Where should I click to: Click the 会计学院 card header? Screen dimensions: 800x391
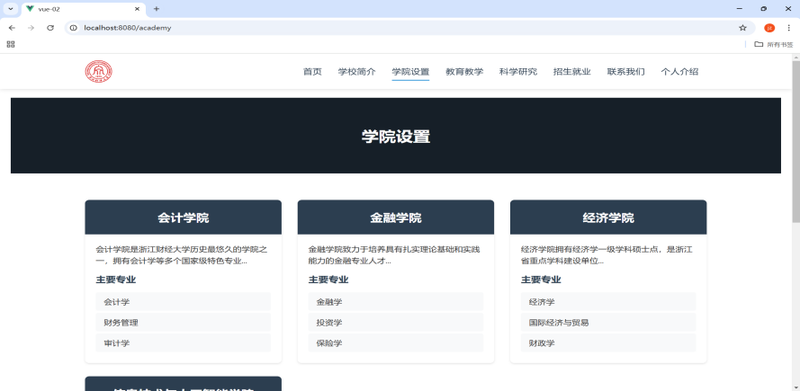coord(183,217)
